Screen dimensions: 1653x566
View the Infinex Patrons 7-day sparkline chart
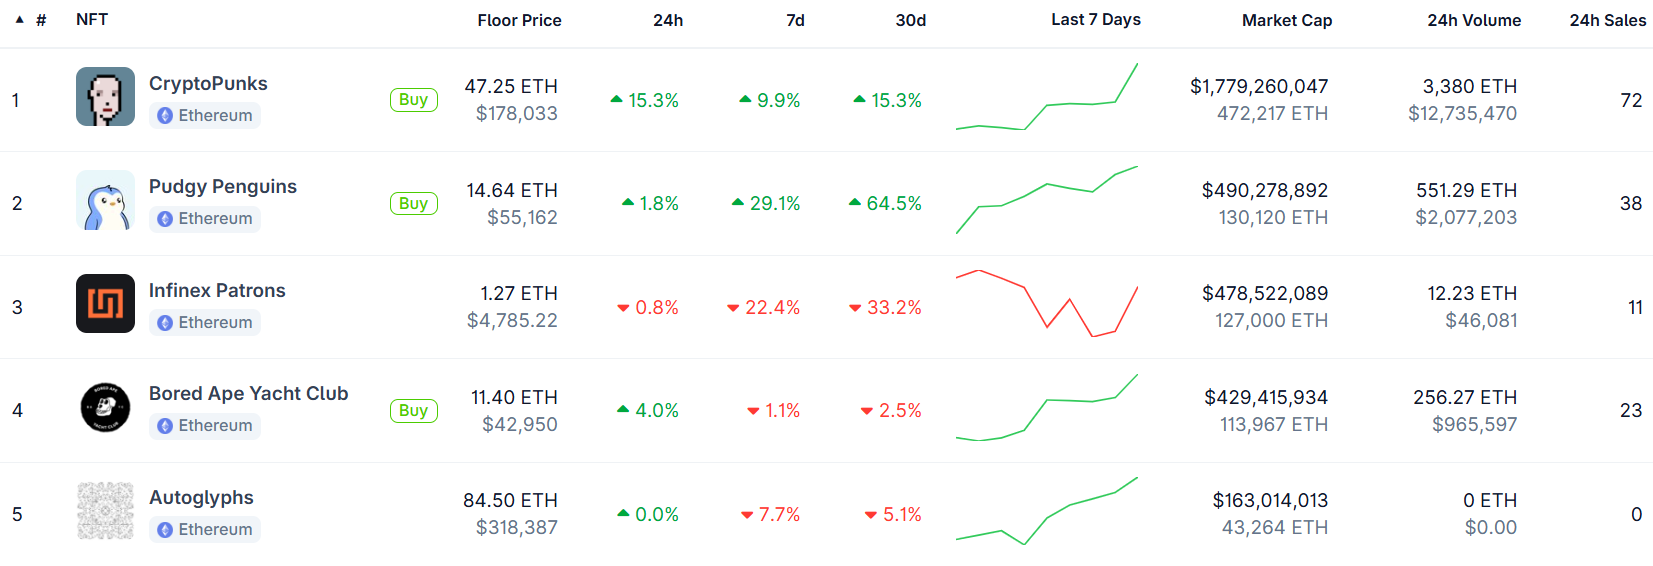pyautogui.click(x=1047, y=304)
